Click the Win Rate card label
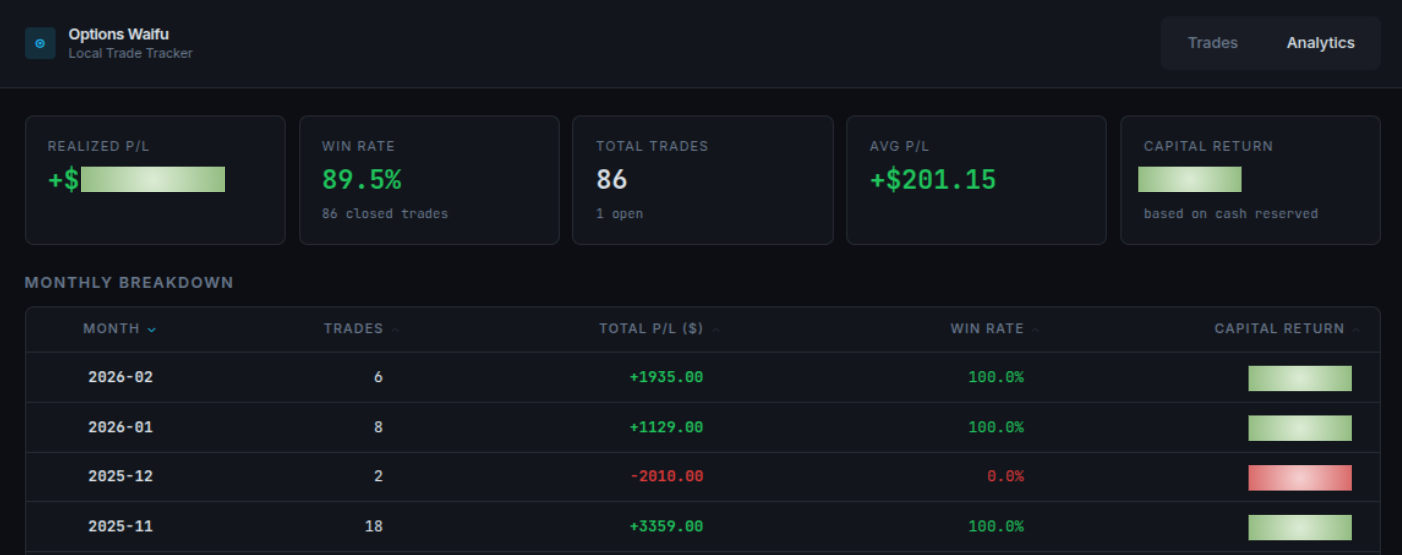The height and width of the screenshot is (555, 1402). [x=358, y=146]
